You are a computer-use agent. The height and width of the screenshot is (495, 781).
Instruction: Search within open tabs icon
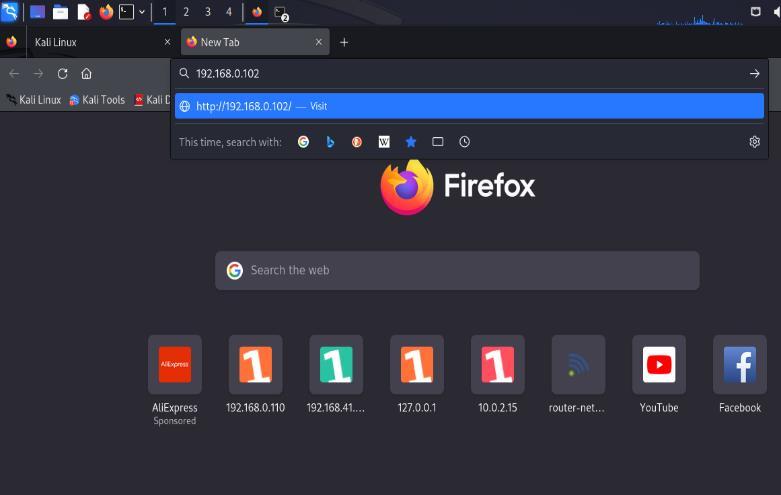[438, 142]
